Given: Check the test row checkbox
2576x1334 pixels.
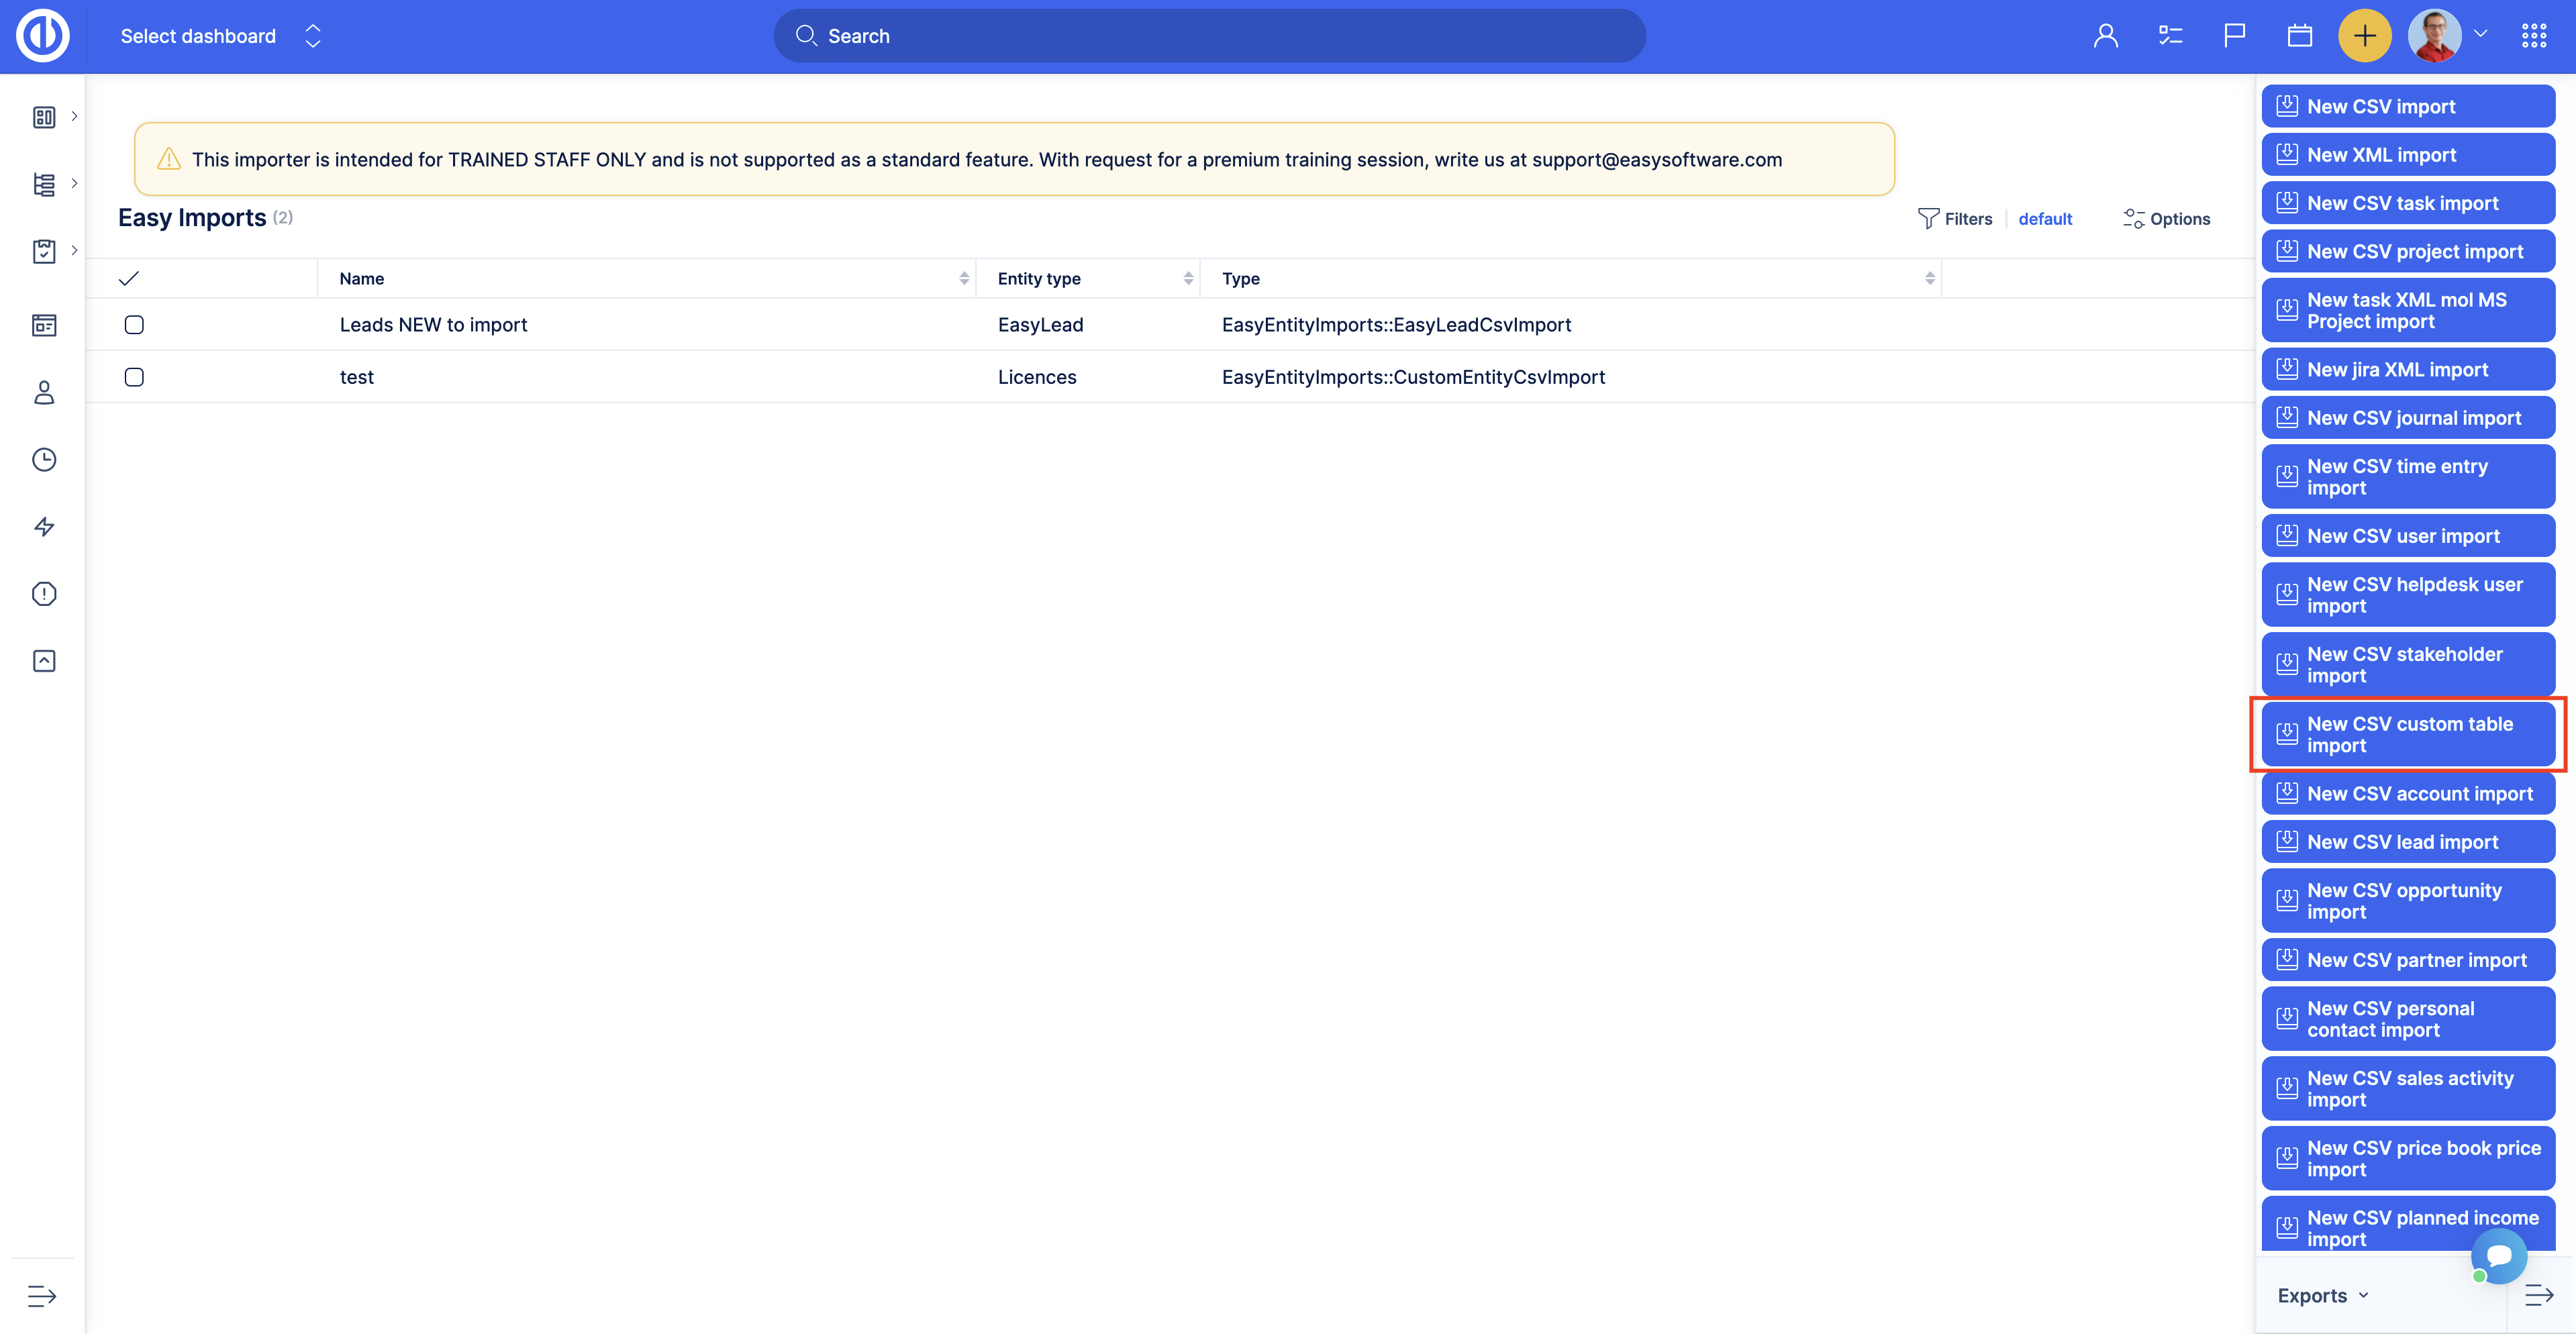Looking at the screenshot, I should (134, 377).
